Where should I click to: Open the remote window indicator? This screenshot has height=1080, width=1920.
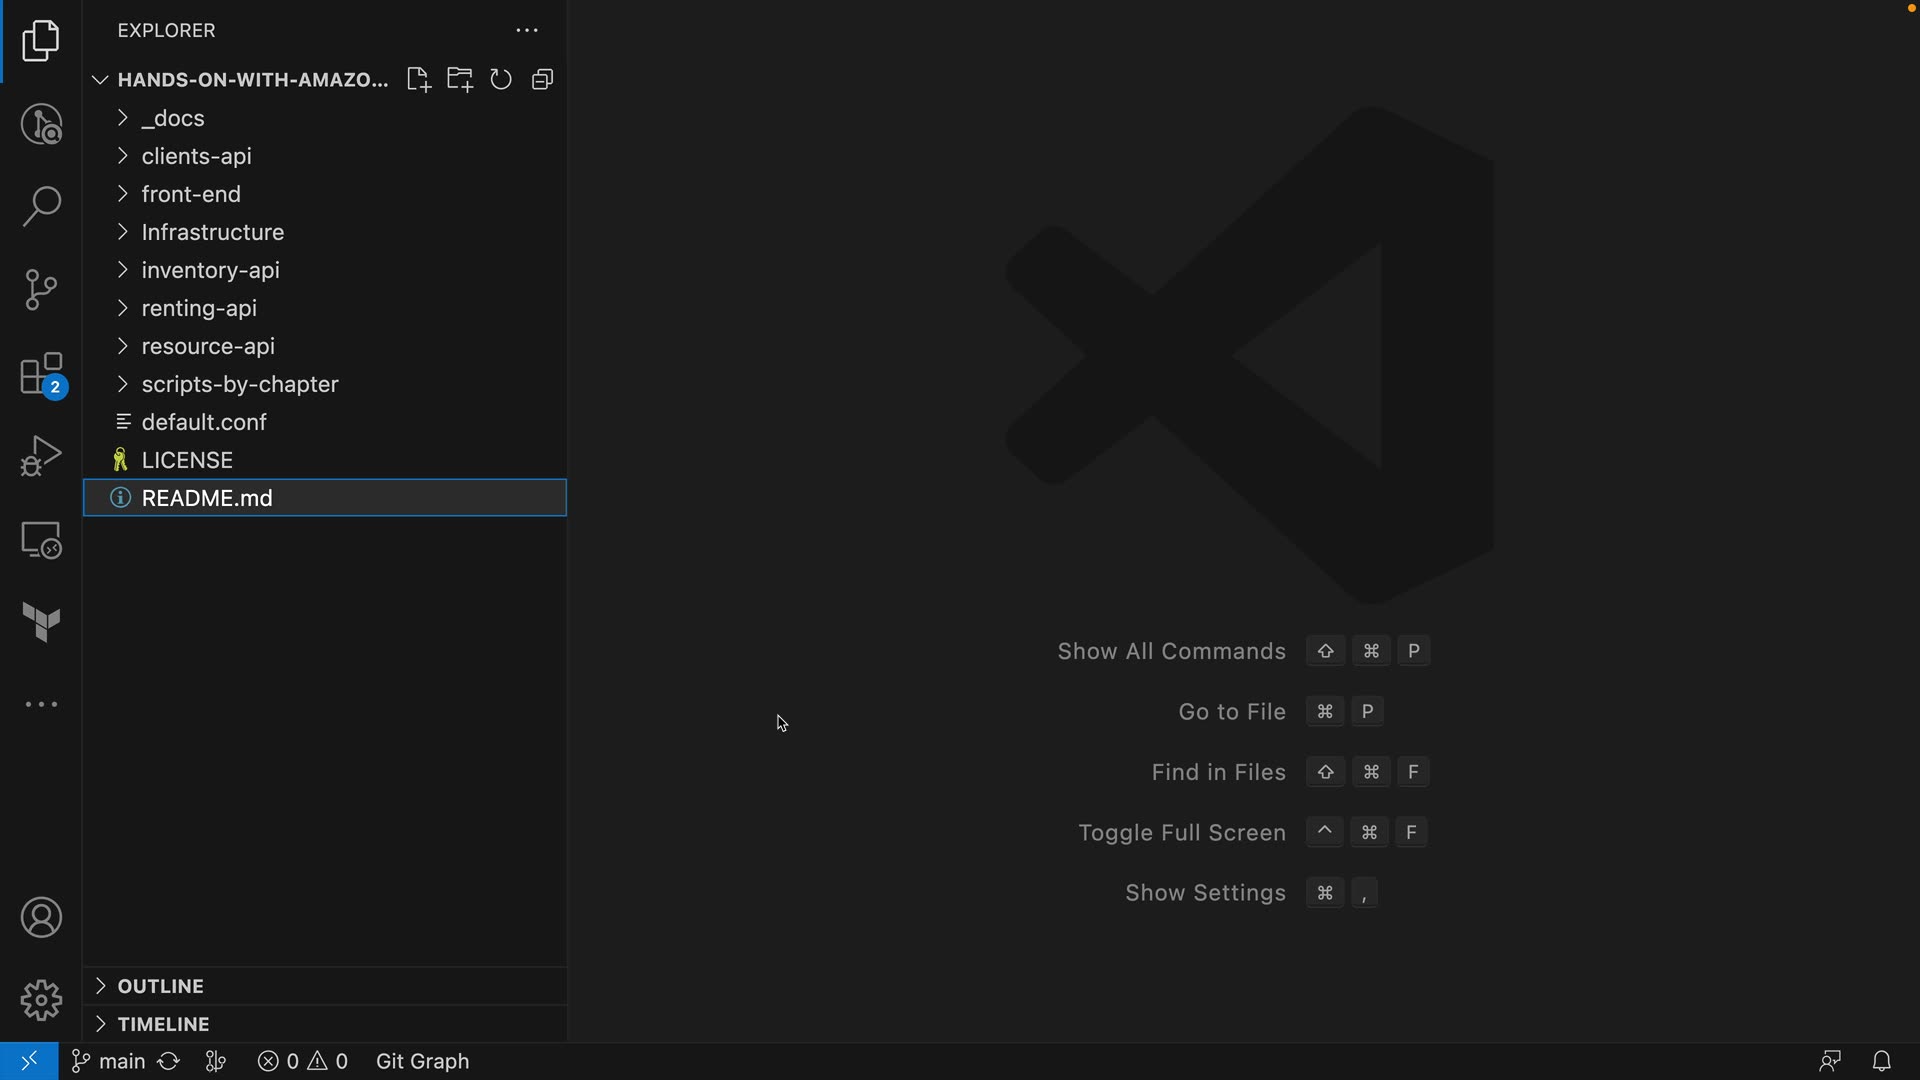(29, 1061)
